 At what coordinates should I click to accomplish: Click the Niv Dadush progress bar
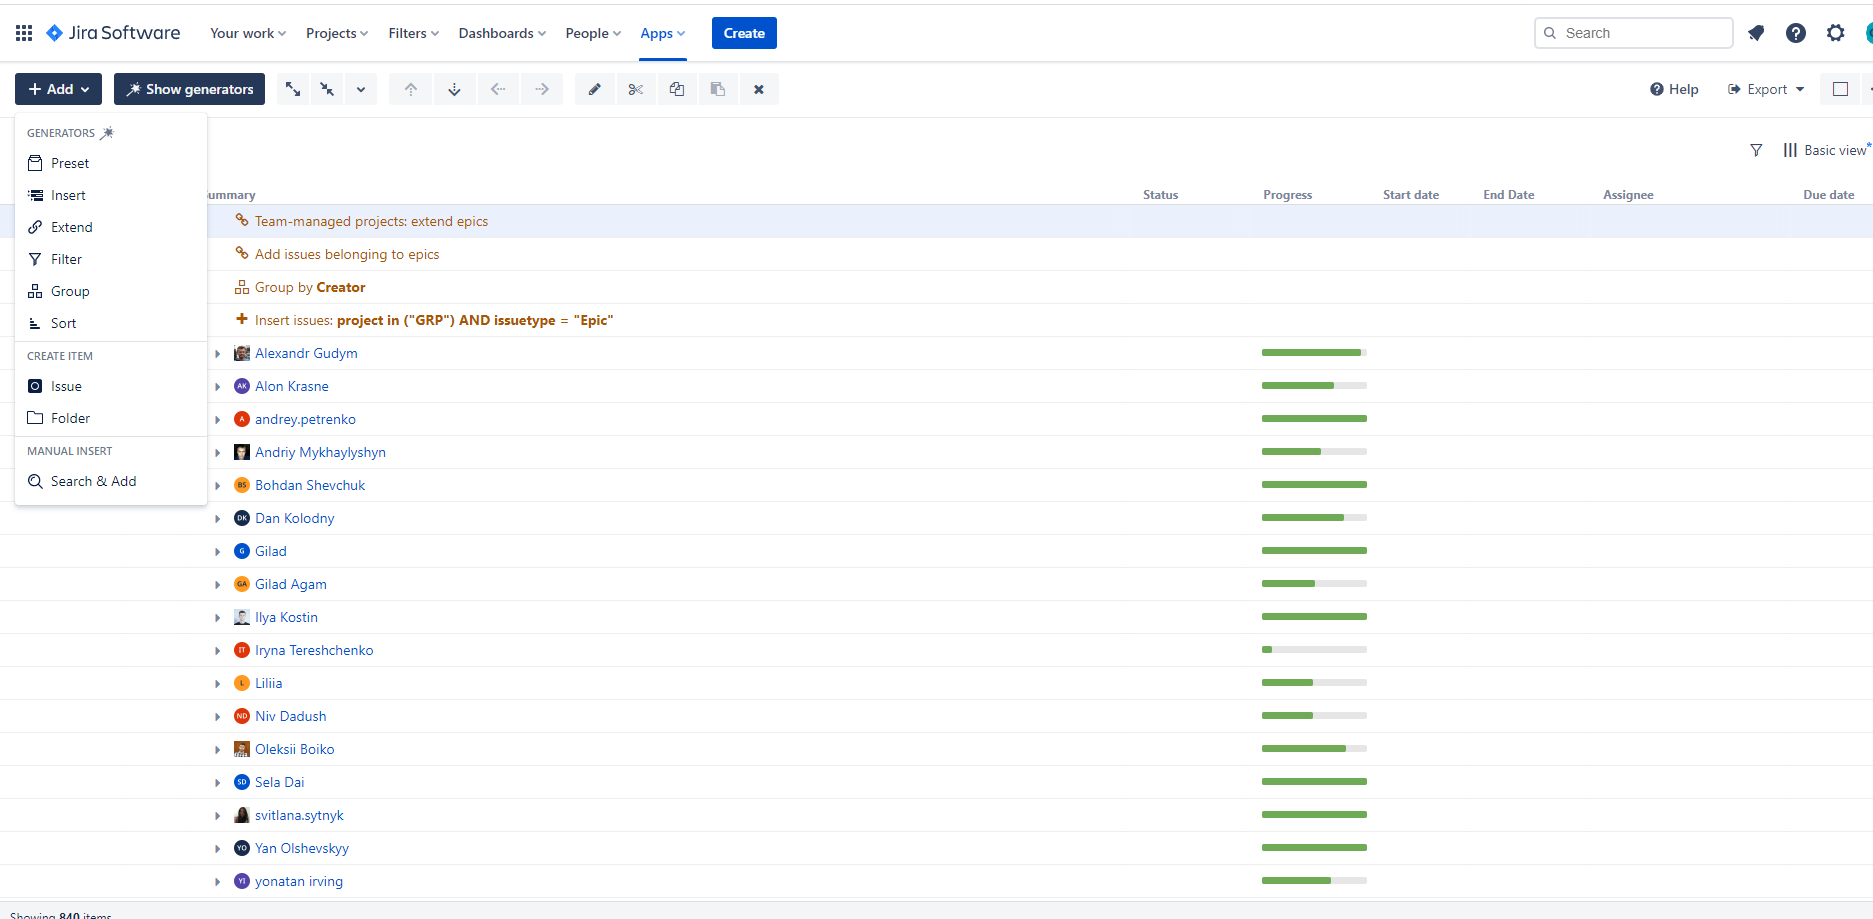(x=1314, y=716)
